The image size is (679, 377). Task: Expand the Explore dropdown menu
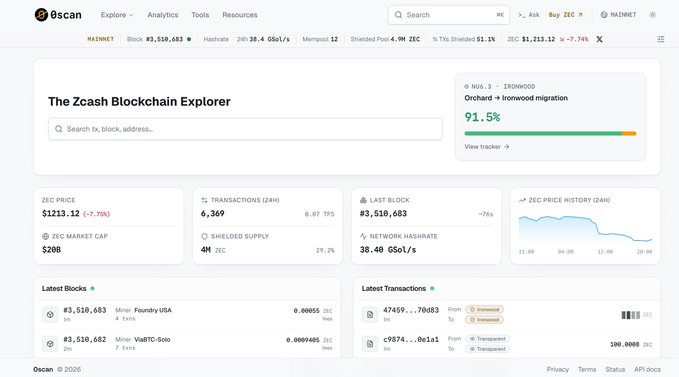coord(117,15)
